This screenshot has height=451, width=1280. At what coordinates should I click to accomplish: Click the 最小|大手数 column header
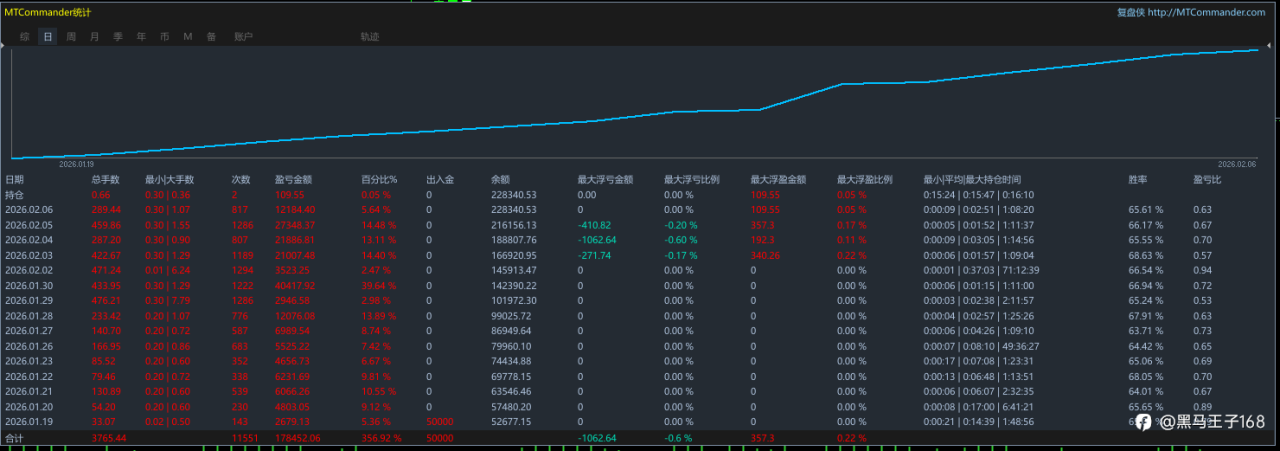click(x=169, y=179)
